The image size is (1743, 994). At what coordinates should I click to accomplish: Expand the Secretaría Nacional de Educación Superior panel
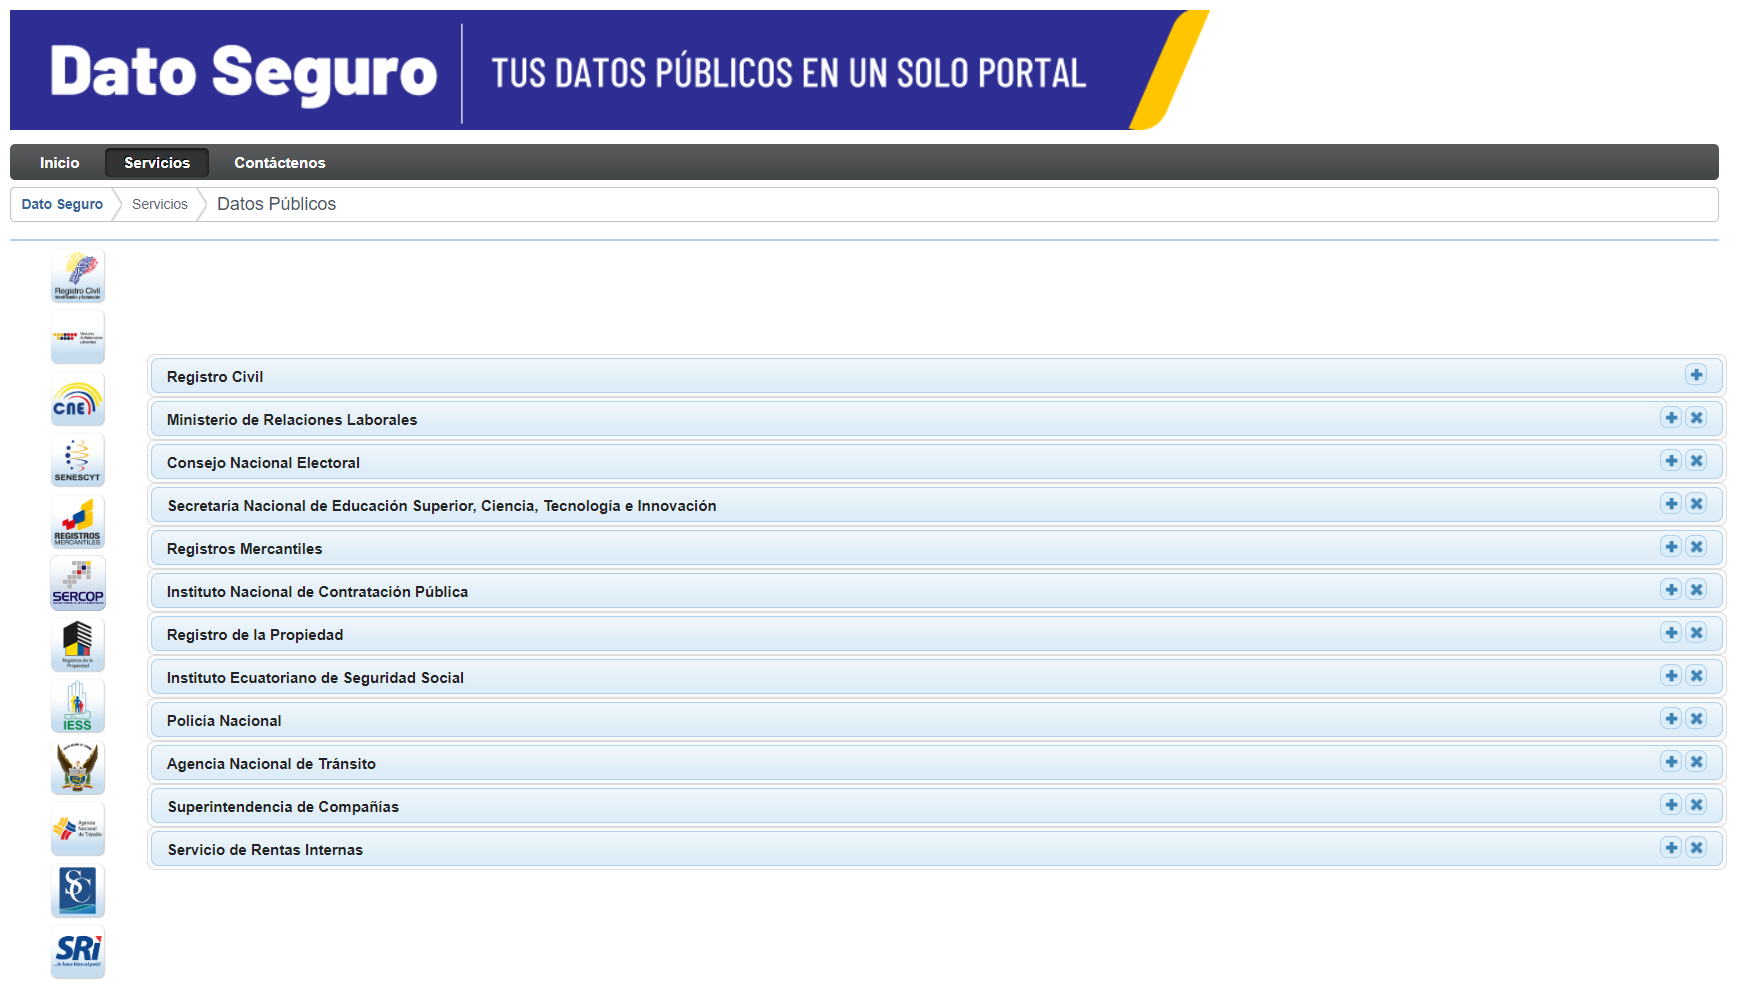[x=1671, y=504]
